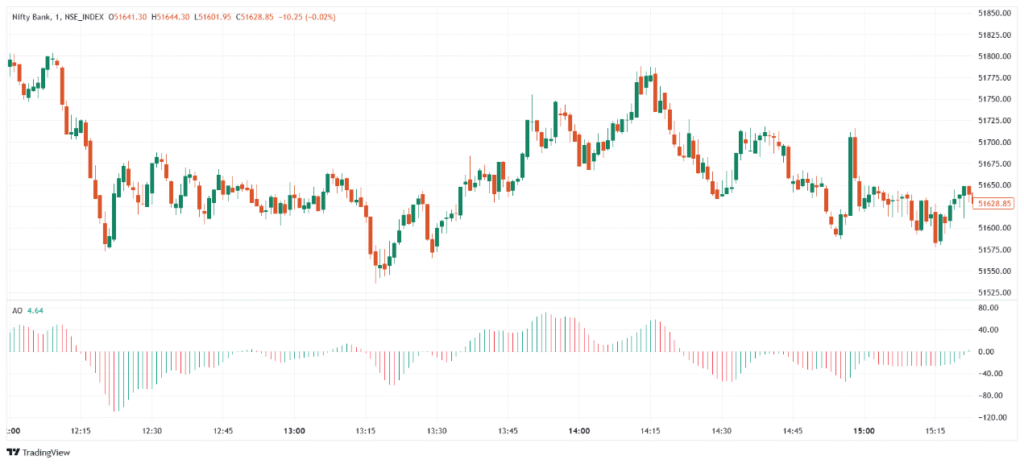This screenshot has width=1024, height=464.
Task: Click the 51850.00 price scale label
Action: [994, 13]
